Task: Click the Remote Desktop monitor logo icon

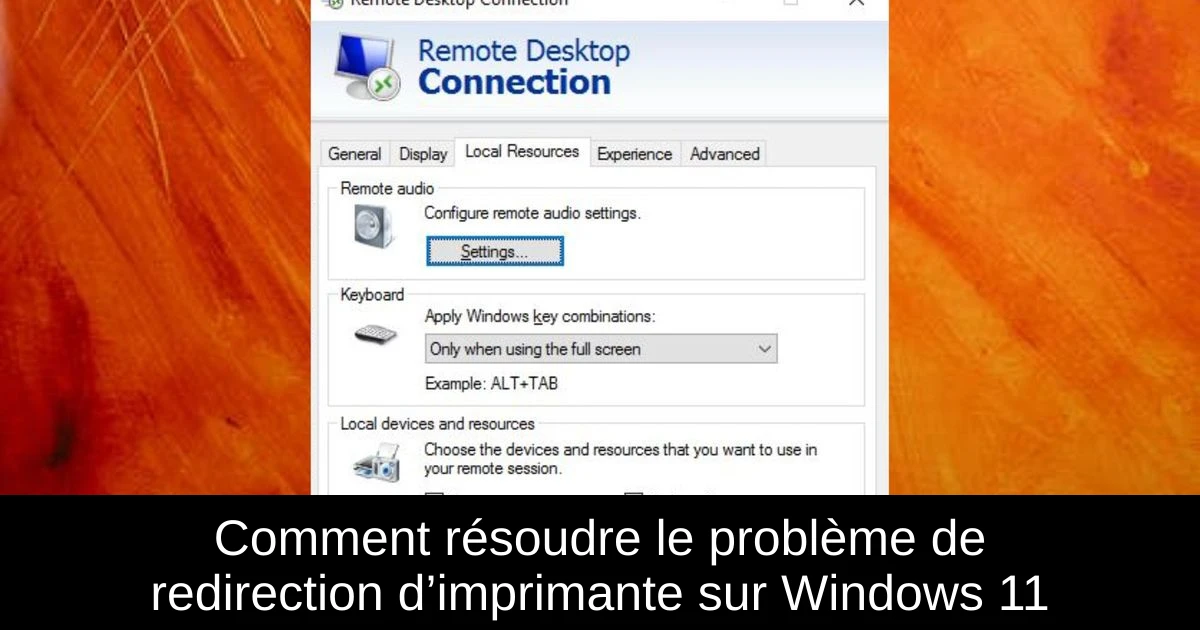Action: pos(366,66)
